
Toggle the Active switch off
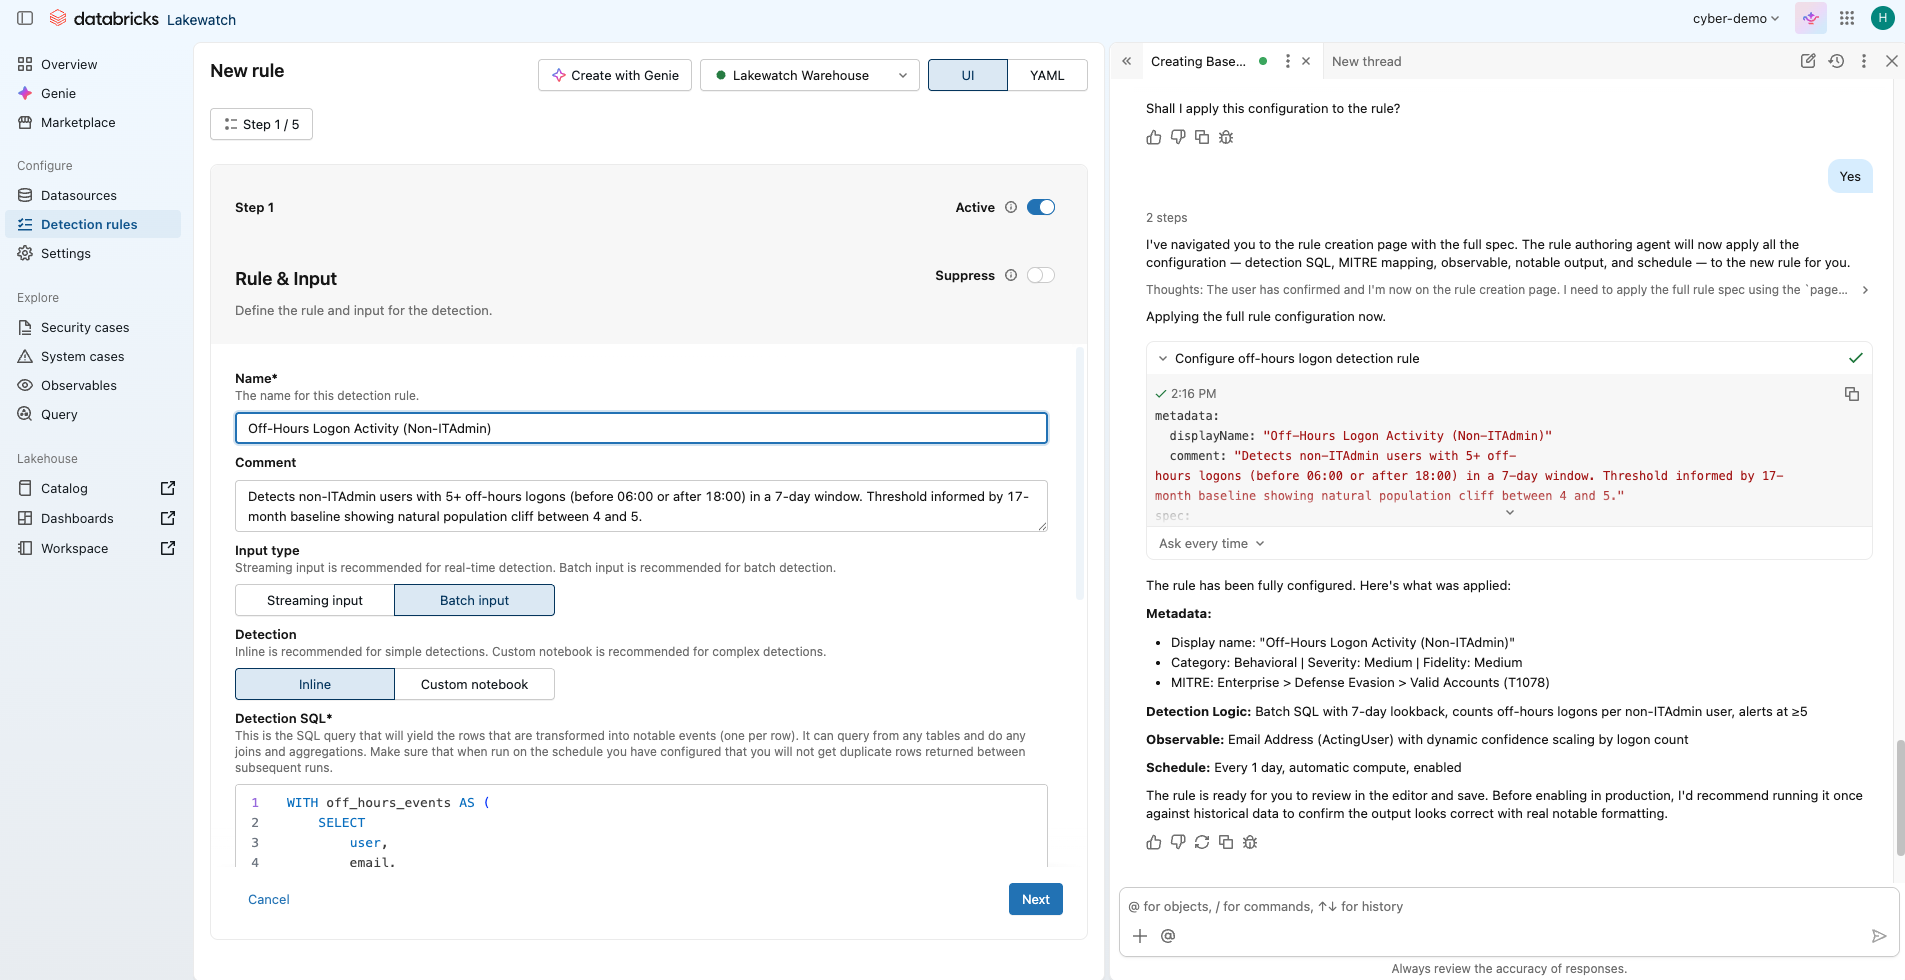[x=1041, y=207]
